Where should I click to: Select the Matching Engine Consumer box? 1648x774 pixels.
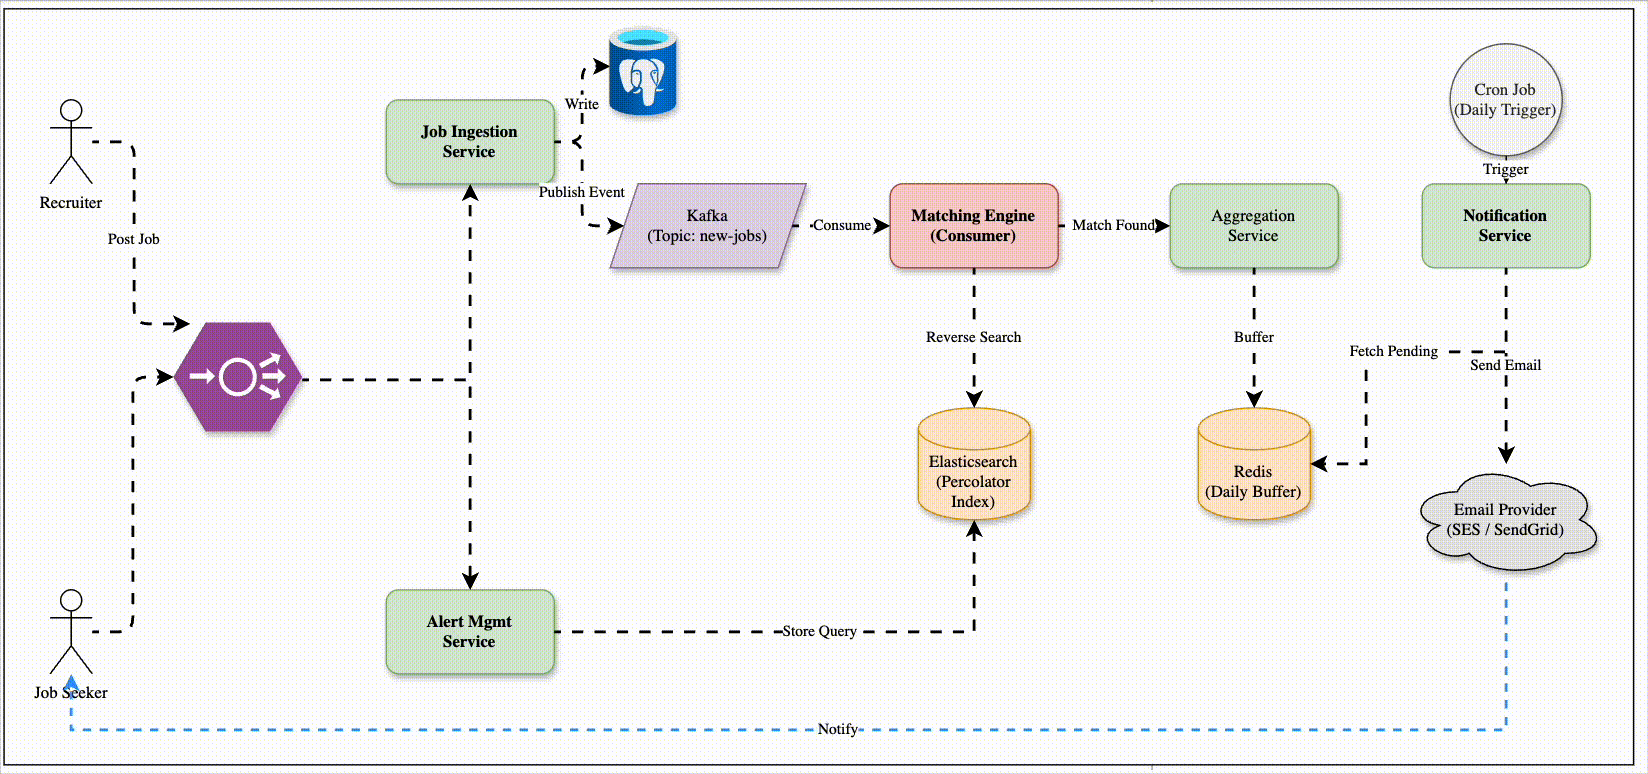click(x=974, y=226)
